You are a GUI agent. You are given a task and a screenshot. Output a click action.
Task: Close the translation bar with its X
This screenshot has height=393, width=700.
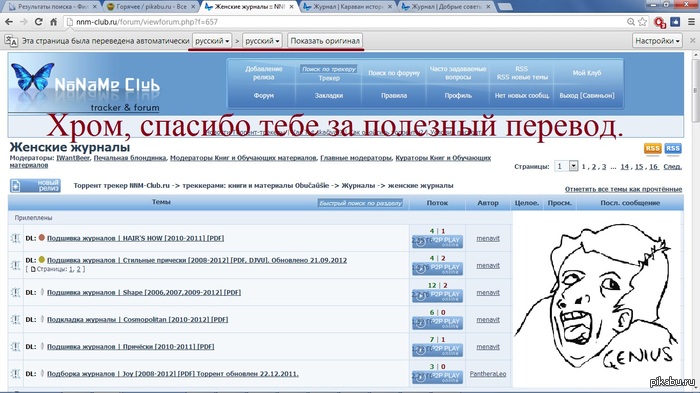tap(692, 41)
